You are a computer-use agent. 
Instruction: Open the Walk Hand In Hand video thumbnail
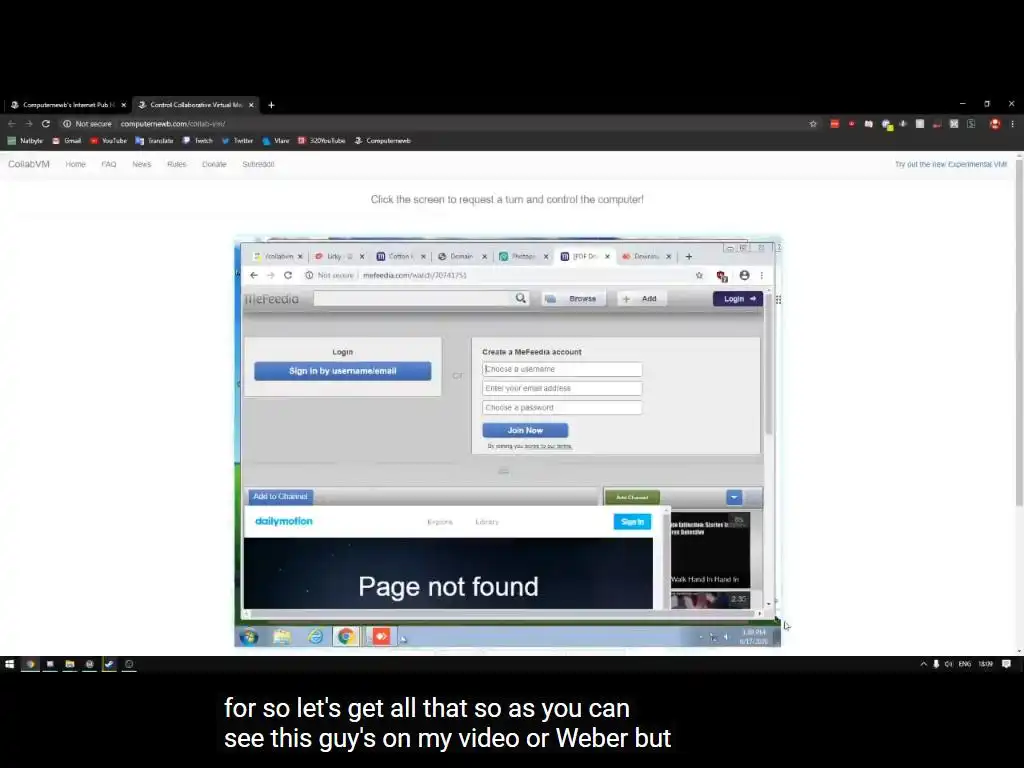[x=710, y=549]
